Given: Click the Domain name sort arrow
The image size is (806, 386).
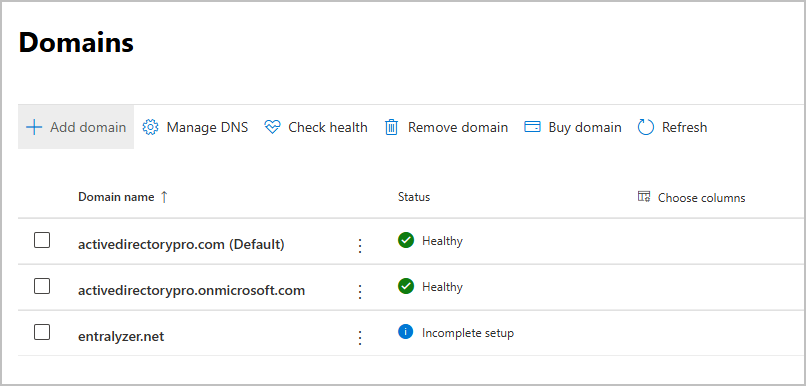Looking at the screenshot, I should tap(163, 197).
